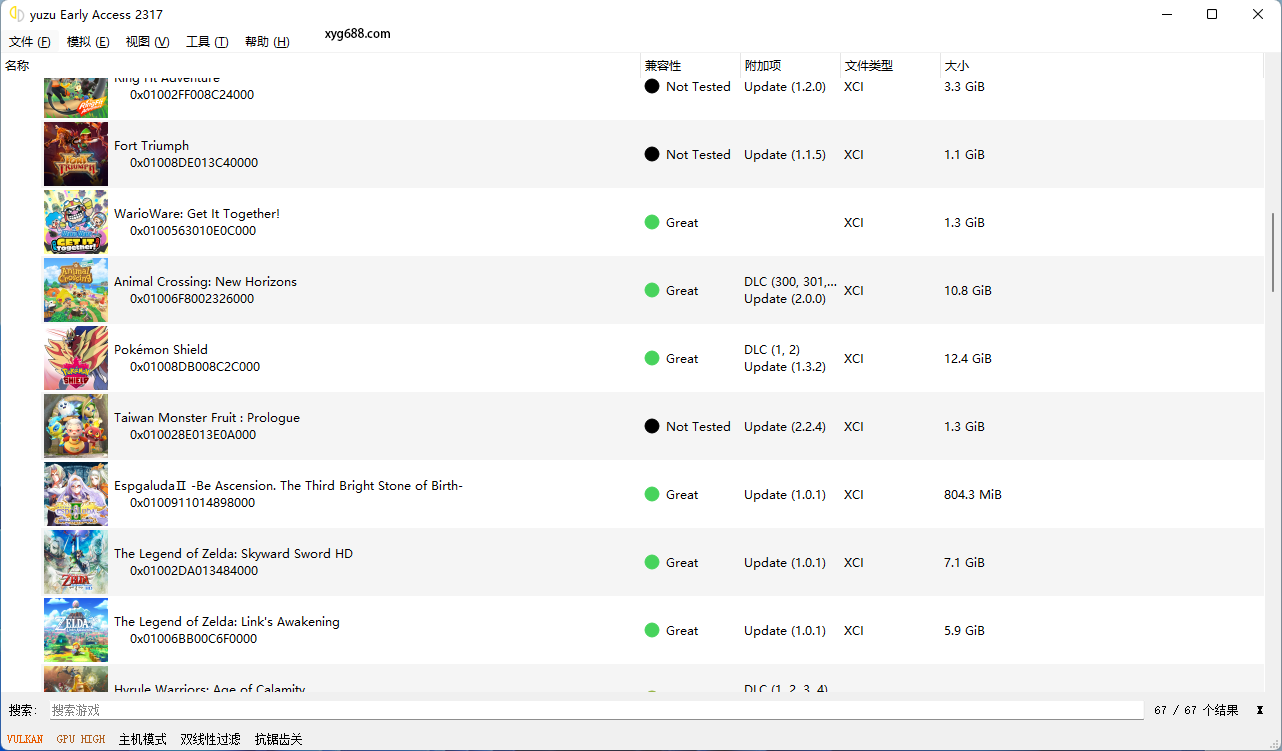The width and height of the screenshot is (1282, 751).
Task: Select The Legend of Zelda: Link's Awakening
Action: click(227, 622)
